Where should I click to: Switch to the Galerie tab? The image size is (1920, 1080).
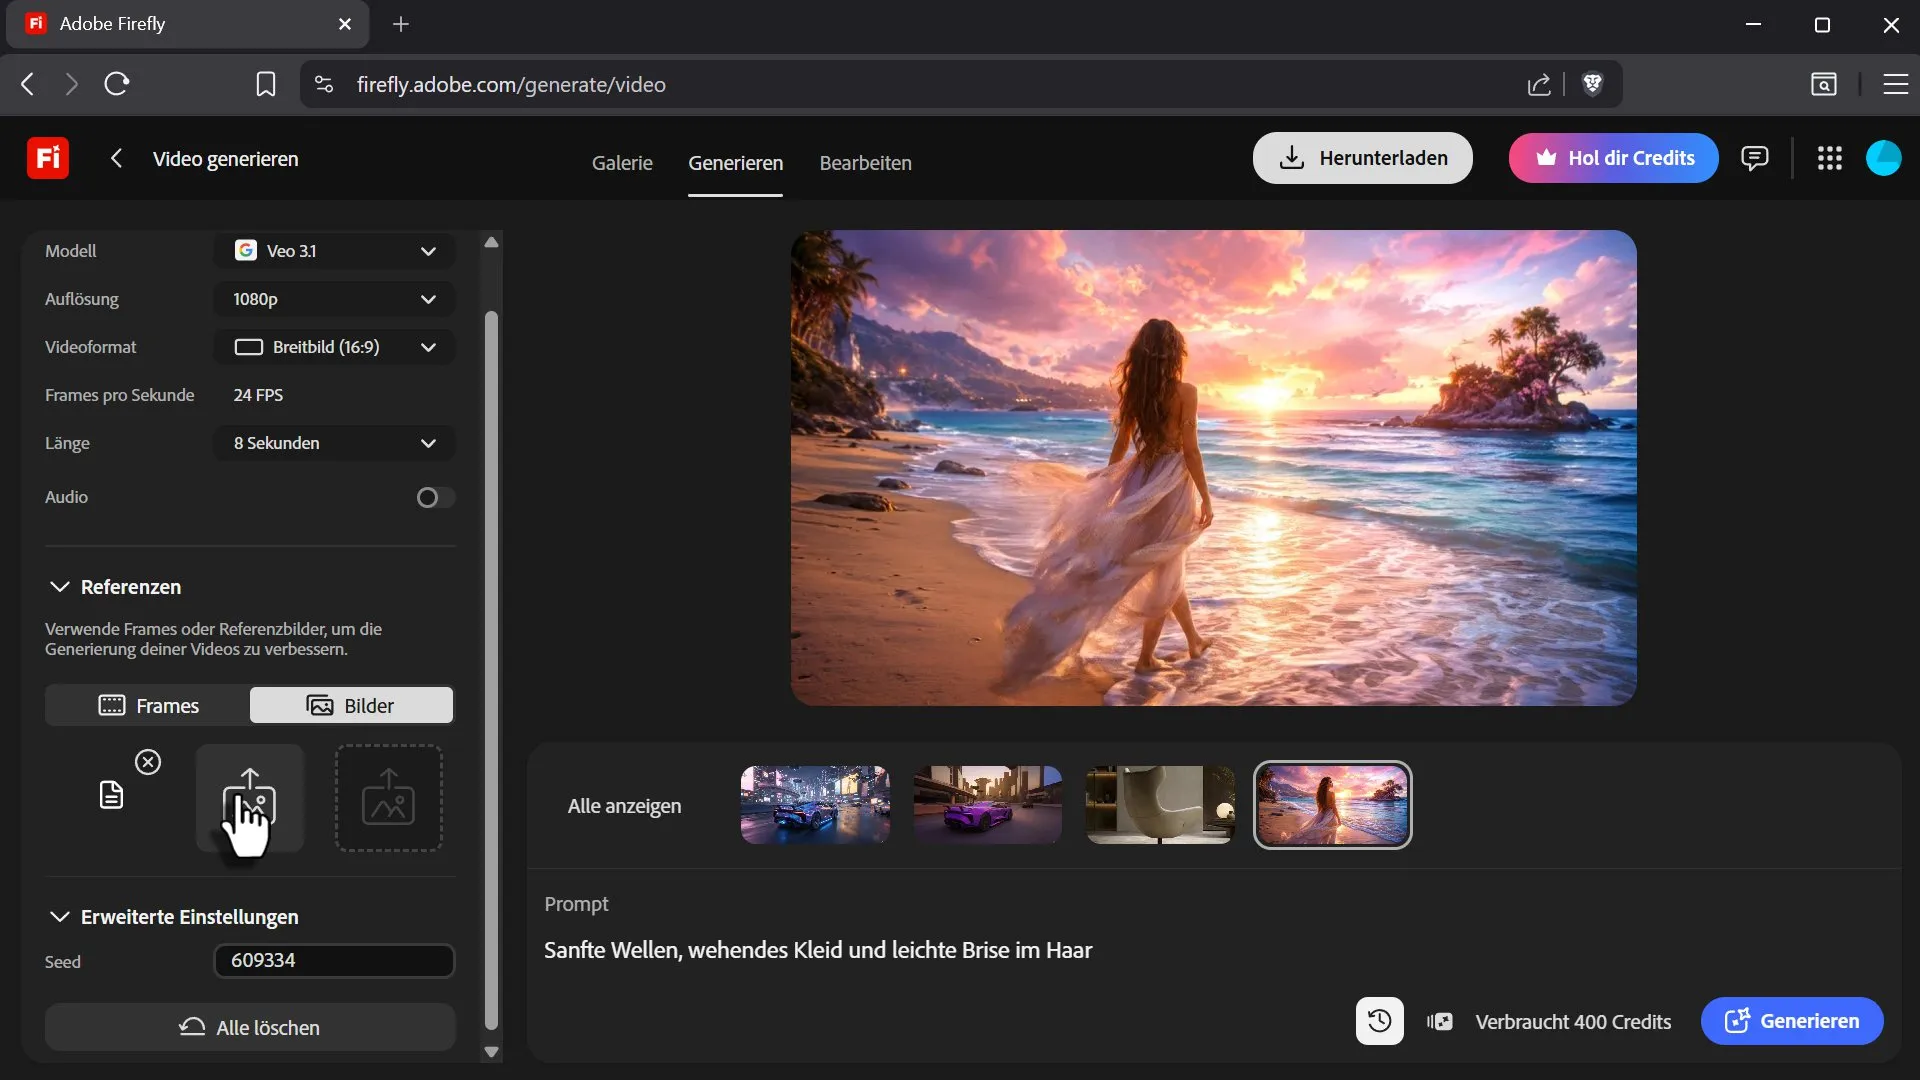tap(622, 163)
